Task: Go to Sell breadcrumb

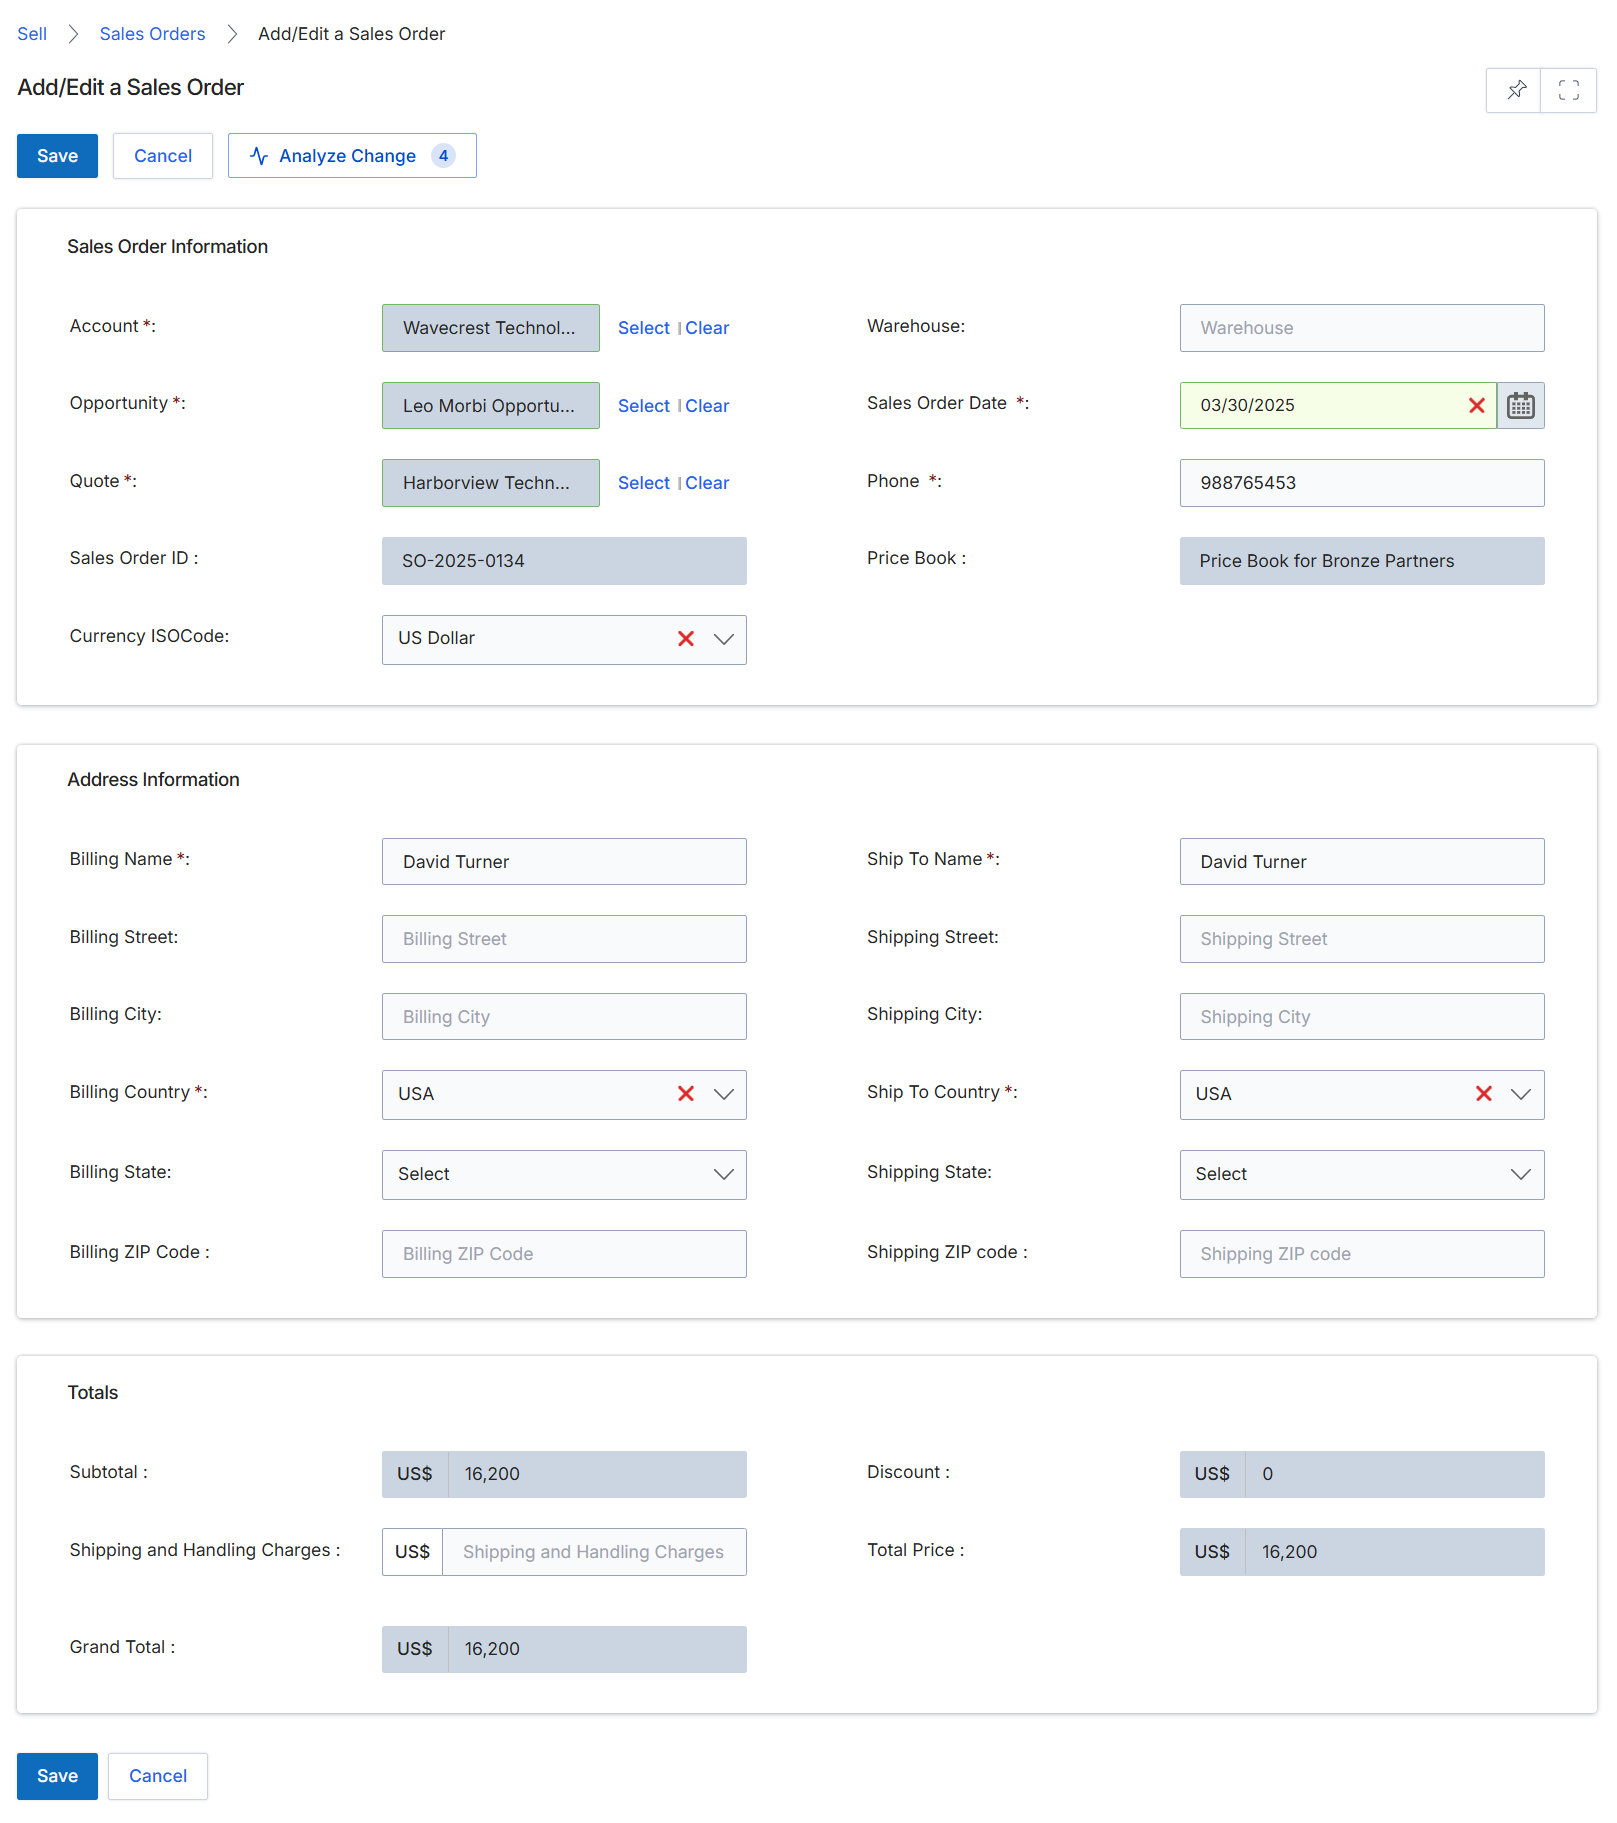Action: 32,34
